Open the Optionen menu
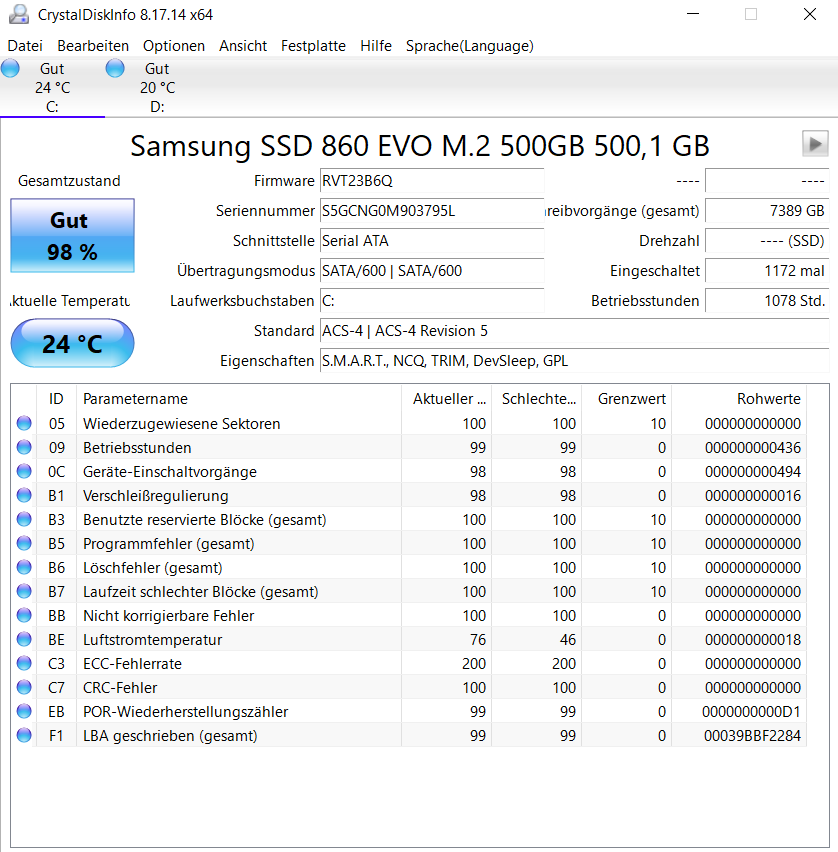 coord(173,45)
